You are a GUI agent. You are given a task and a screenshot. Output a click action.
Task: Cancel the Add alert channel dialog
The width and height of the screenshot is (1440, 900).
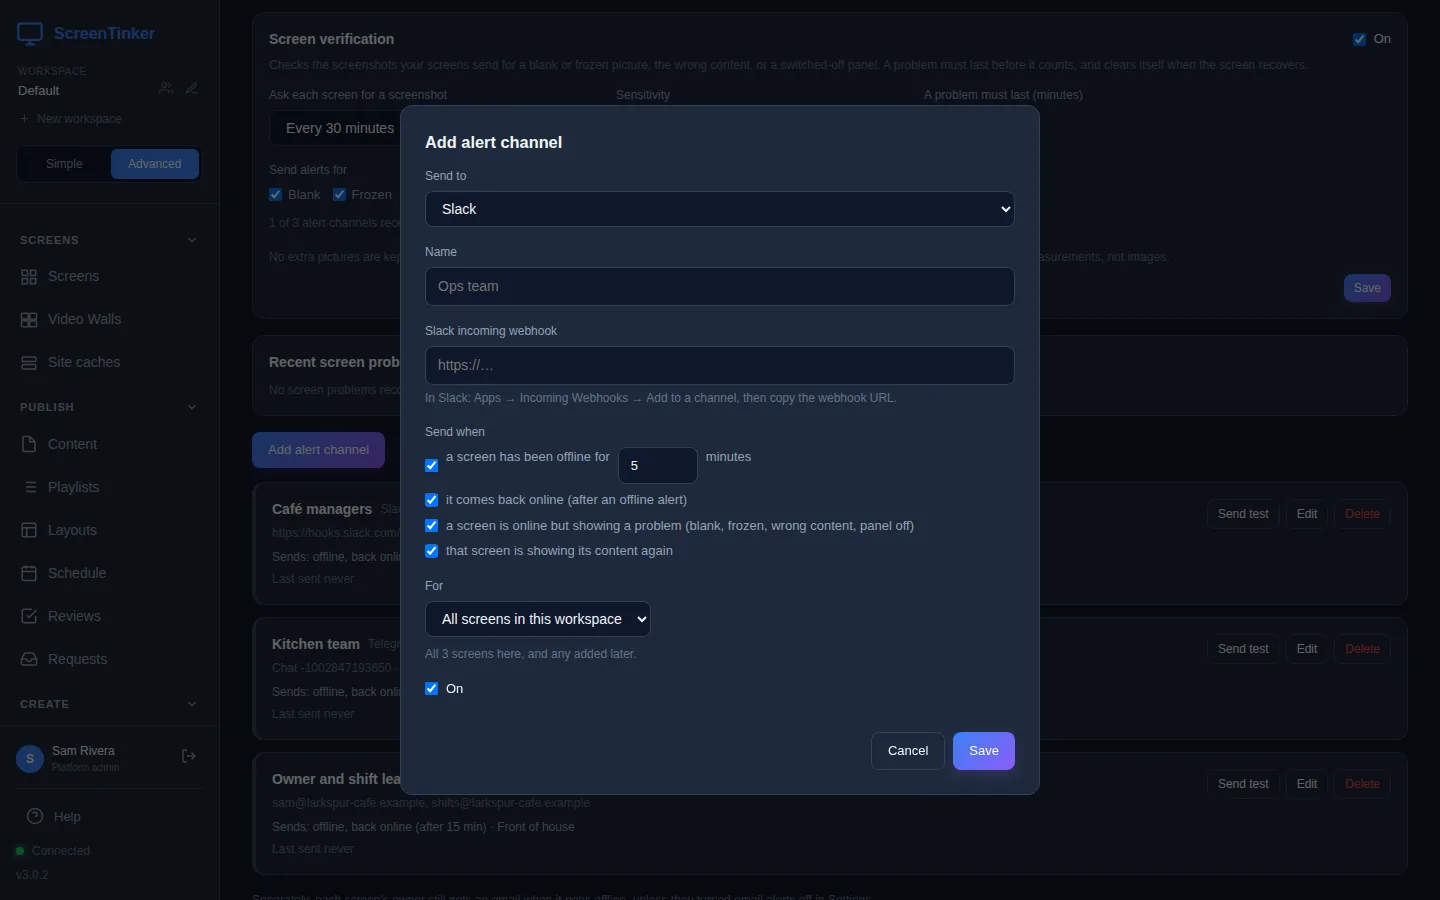pyautogui.click(x=908, y=751)
